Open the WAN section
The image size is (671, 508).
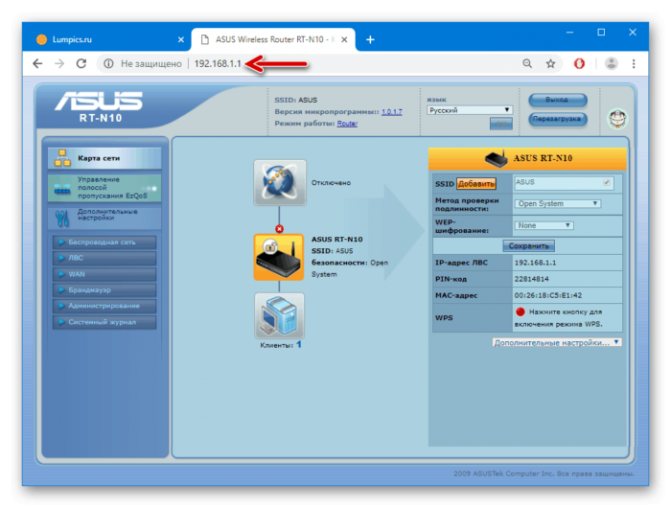(x=104, y=274)
